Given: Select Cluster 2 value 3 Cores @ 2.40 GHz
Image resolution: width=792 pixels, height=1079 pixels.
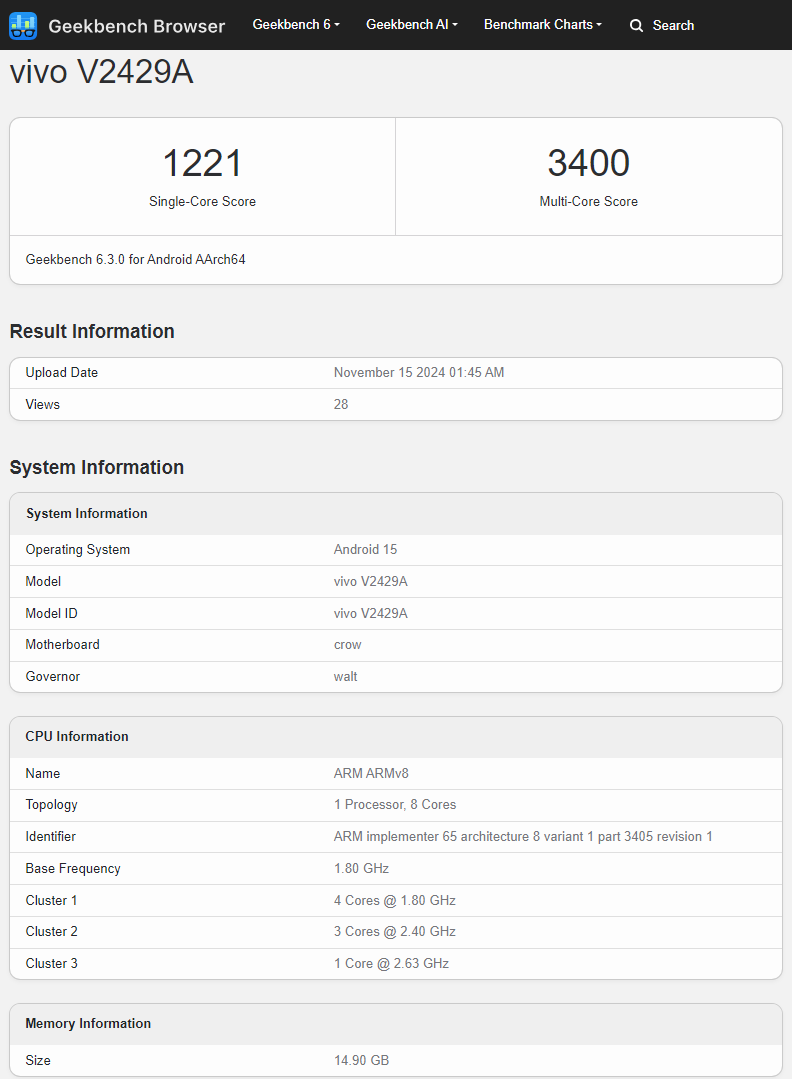Looking at the screenshot, I should [395, 931].
